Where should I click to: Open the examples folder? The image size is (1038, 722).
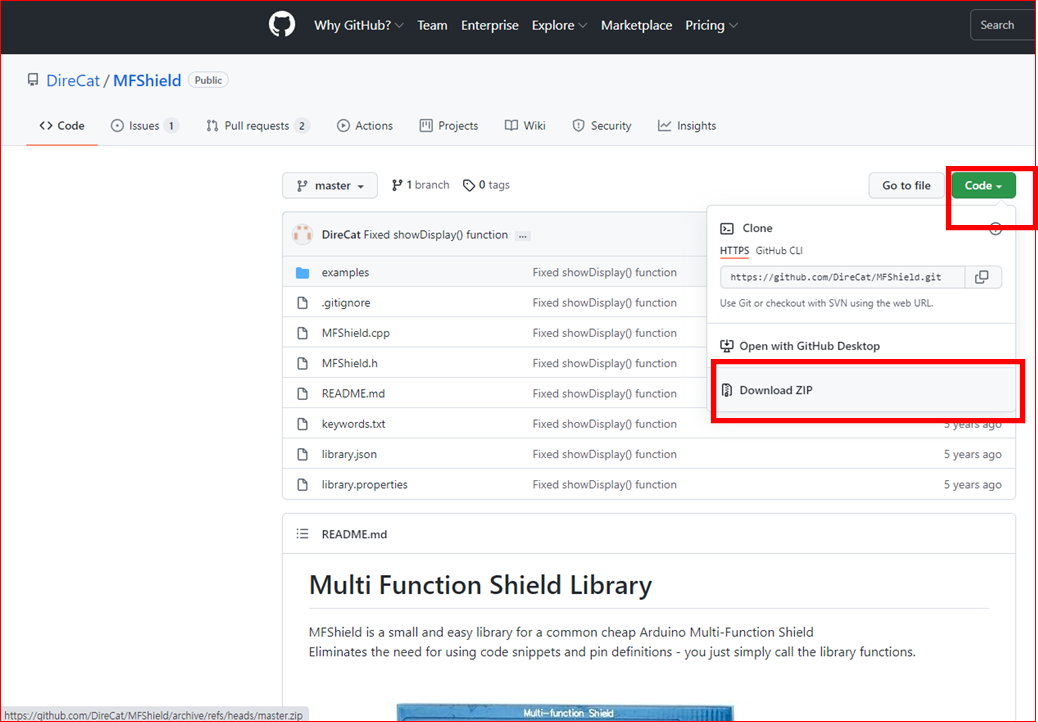pos(346,273)
